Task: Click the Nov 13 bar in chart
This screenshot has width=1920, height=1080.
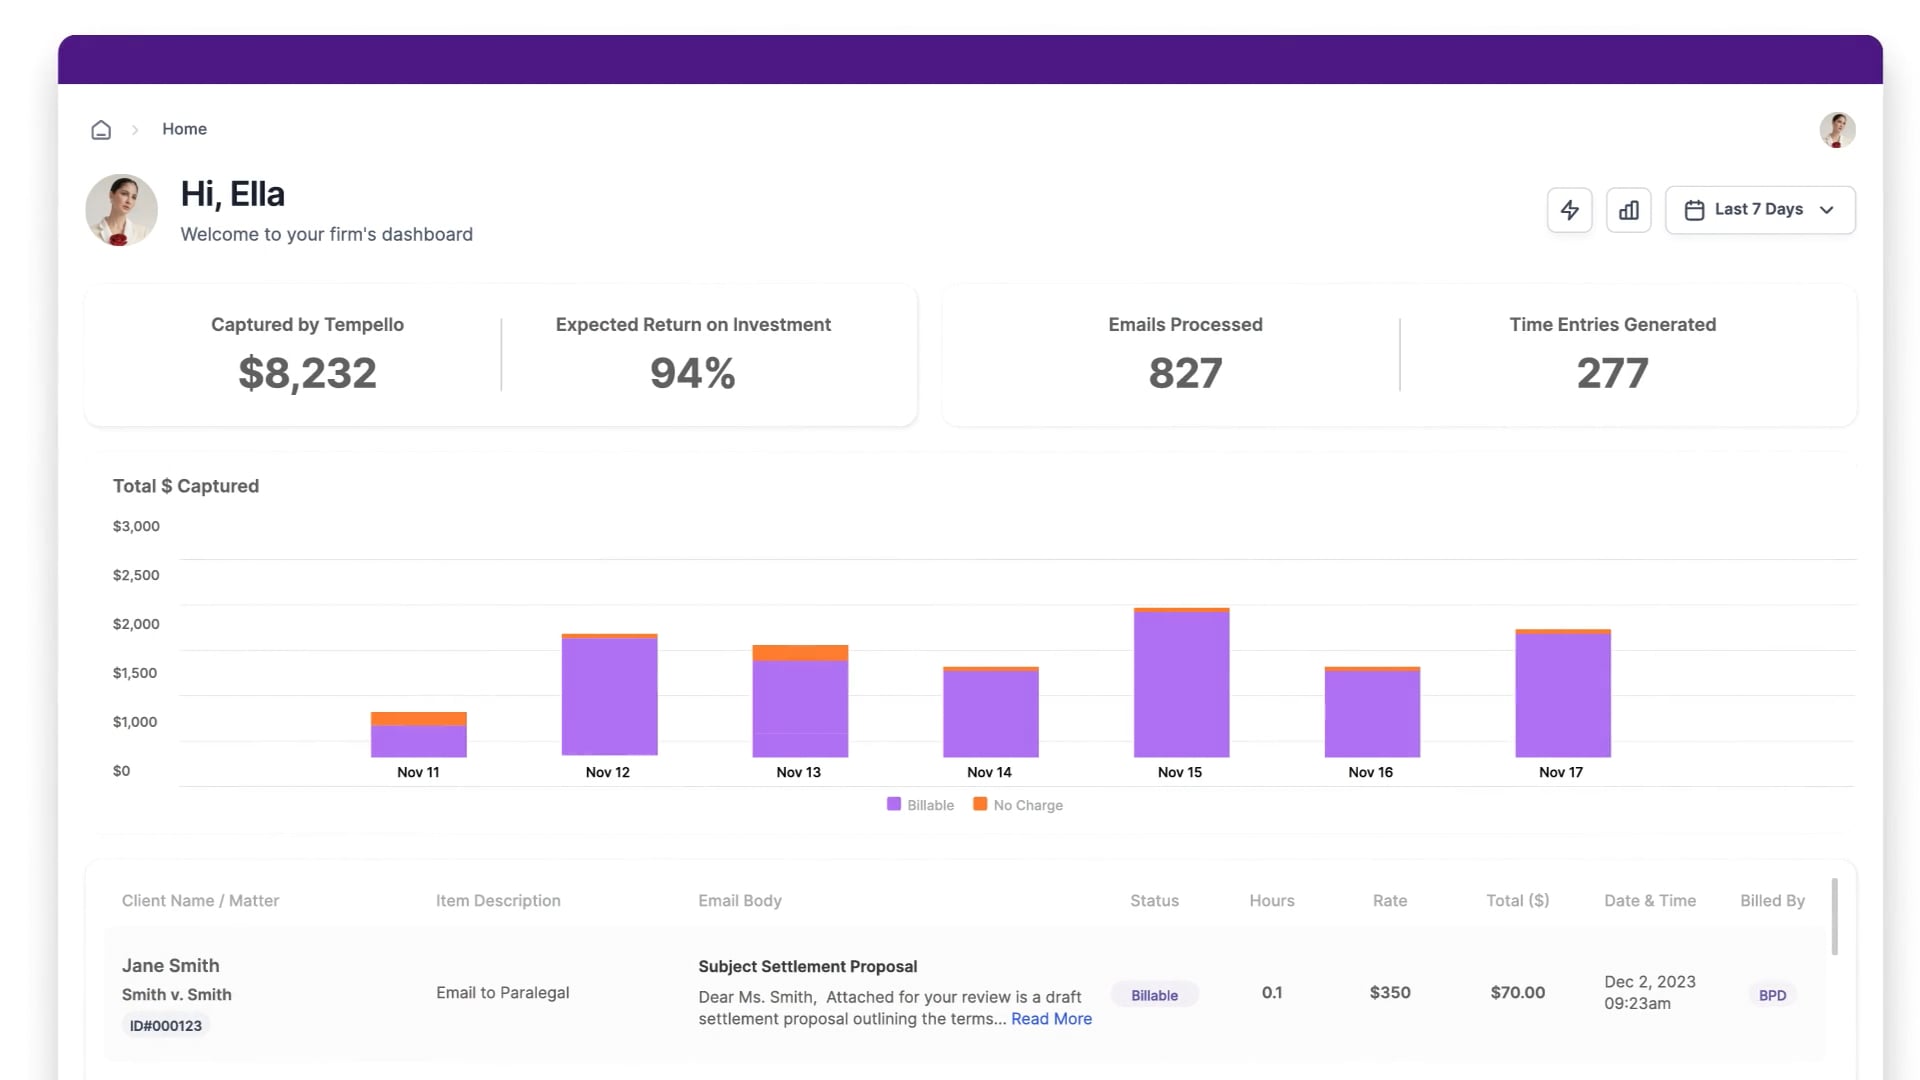Action: click(800, 701)
